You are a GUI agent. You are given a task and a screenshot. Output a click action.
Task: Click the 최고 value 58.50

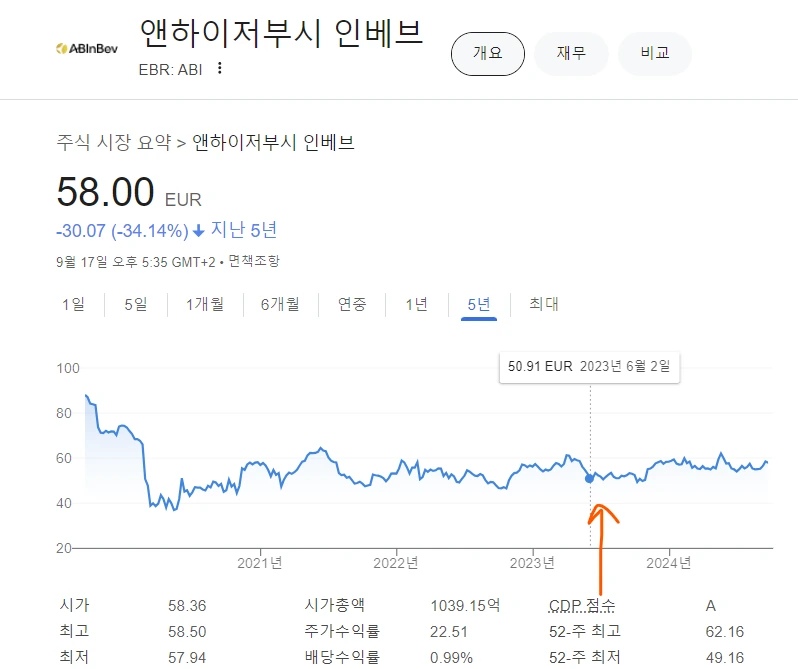pos(187,631)
